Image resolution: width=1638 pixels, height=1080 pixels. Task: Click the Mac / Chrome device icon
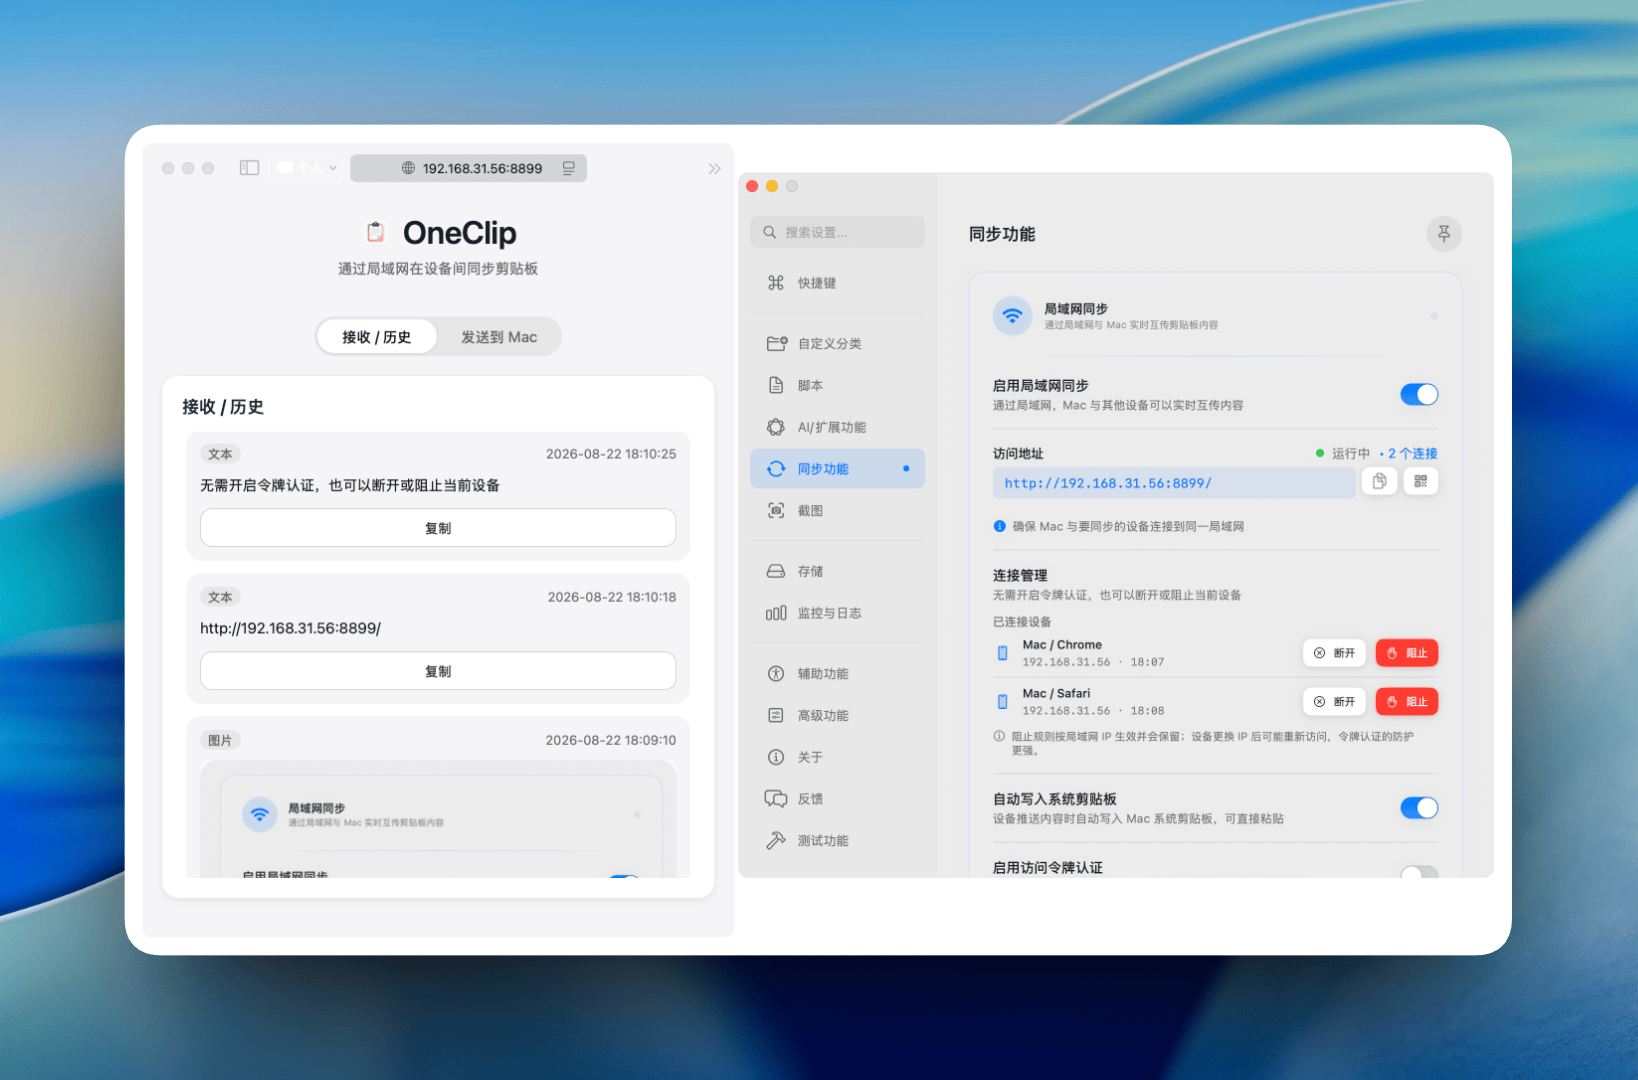click(1003, 653)
